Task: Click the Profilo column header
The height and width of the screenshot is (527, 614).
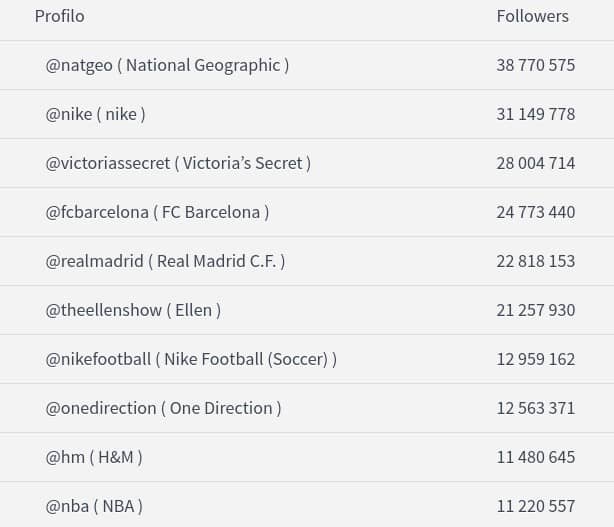Action: (x=60, y=16)
